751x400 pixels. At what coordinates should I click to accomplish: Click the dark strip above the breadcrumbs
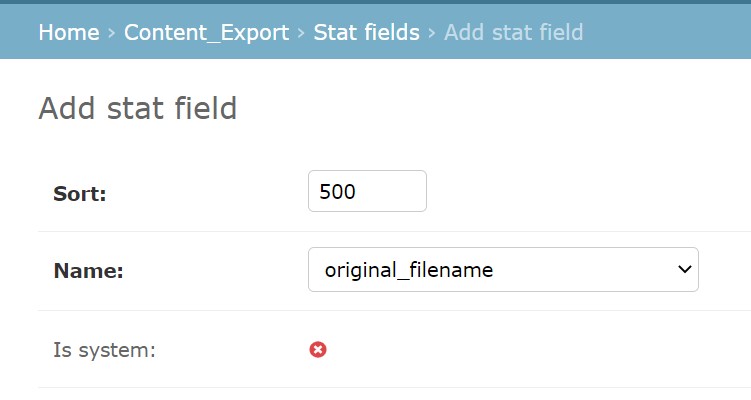click(376, 2)
